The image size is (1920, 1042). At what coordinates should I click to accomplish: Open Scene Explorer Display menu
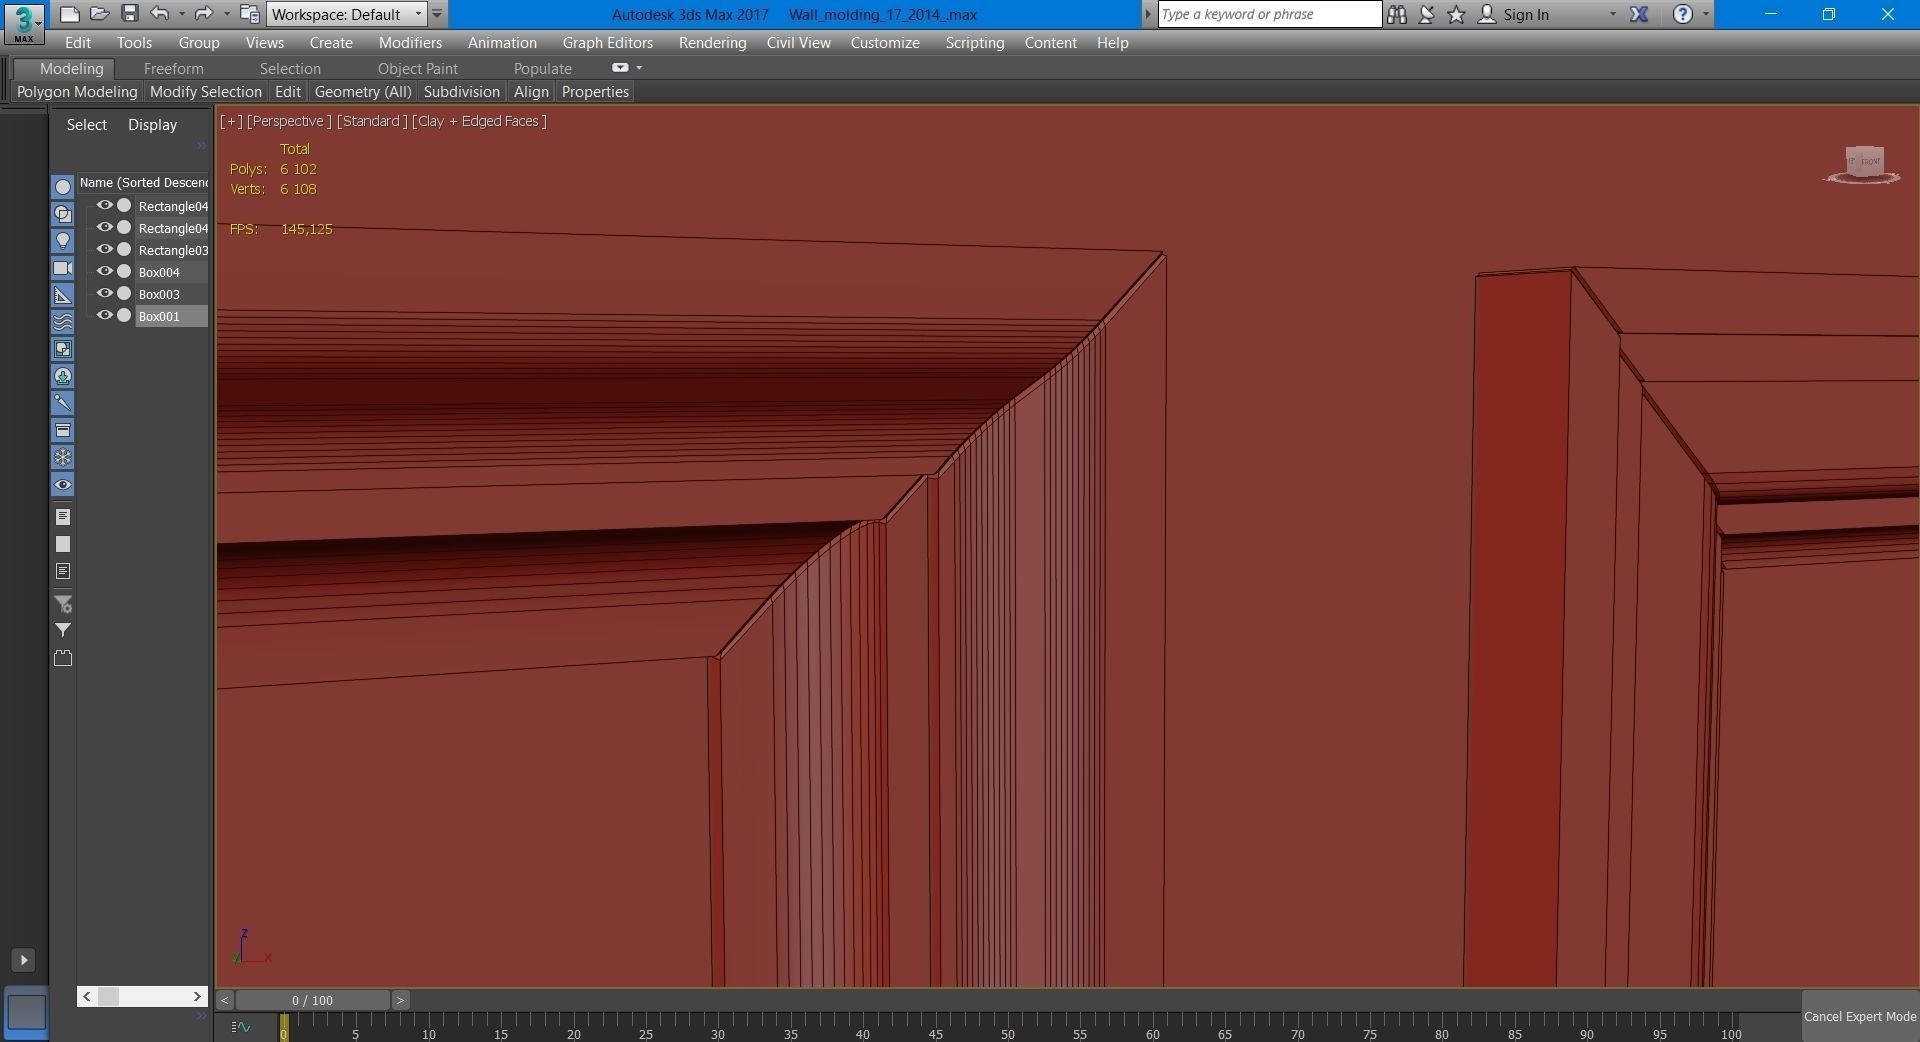pyautogui.click(x=152, y=124)
